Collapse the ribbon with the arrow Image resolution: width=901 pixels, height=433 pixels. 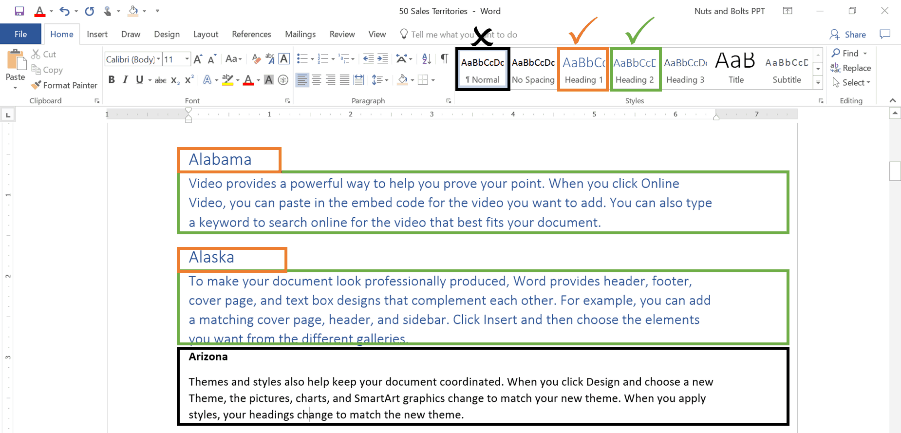(x=893, y=101)
